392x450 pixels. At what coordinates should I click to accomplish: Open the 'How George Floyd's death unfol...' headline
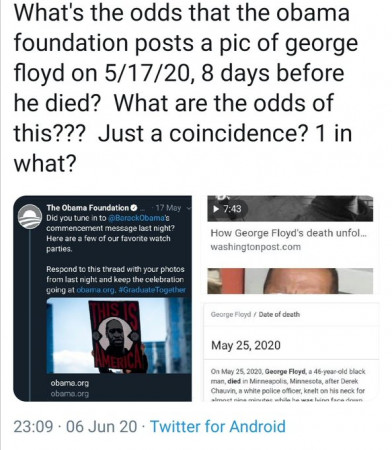click(289, 233)
